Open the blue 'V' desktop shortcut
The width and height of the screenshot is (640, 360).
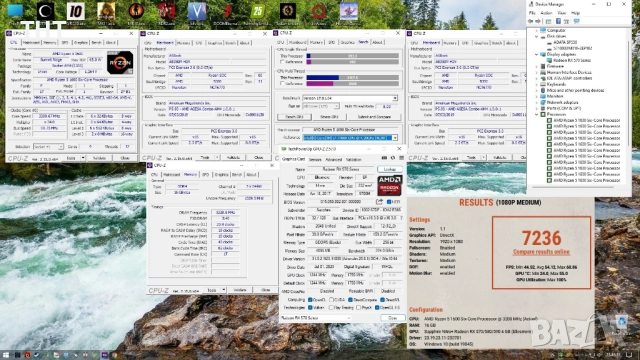click(197, 11)
